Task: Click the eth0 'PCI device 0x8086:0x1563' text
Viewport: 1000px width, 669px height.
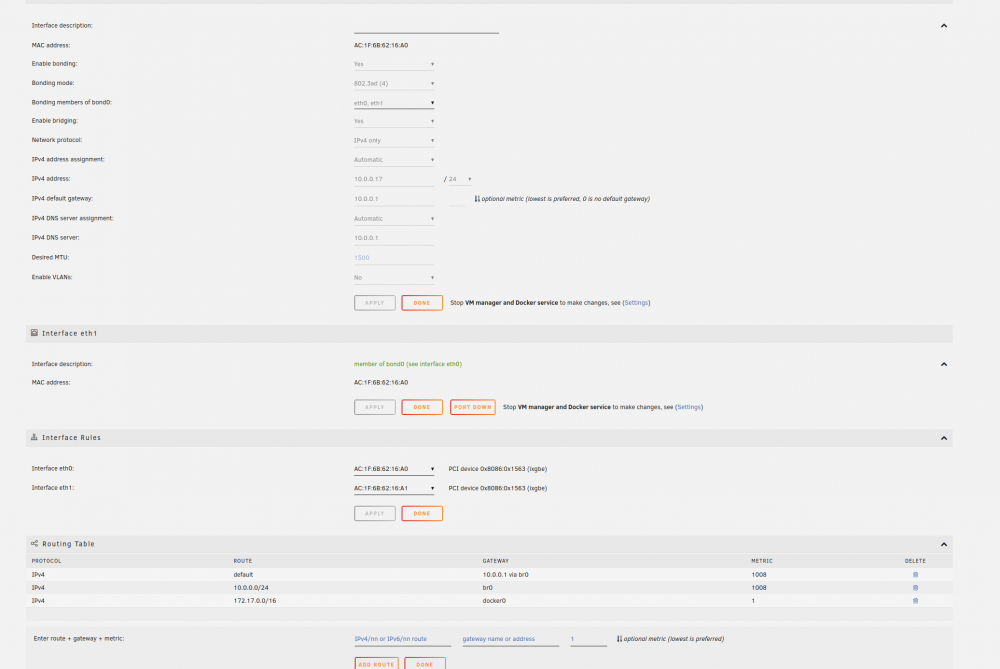Action: [x=497, y=469]
